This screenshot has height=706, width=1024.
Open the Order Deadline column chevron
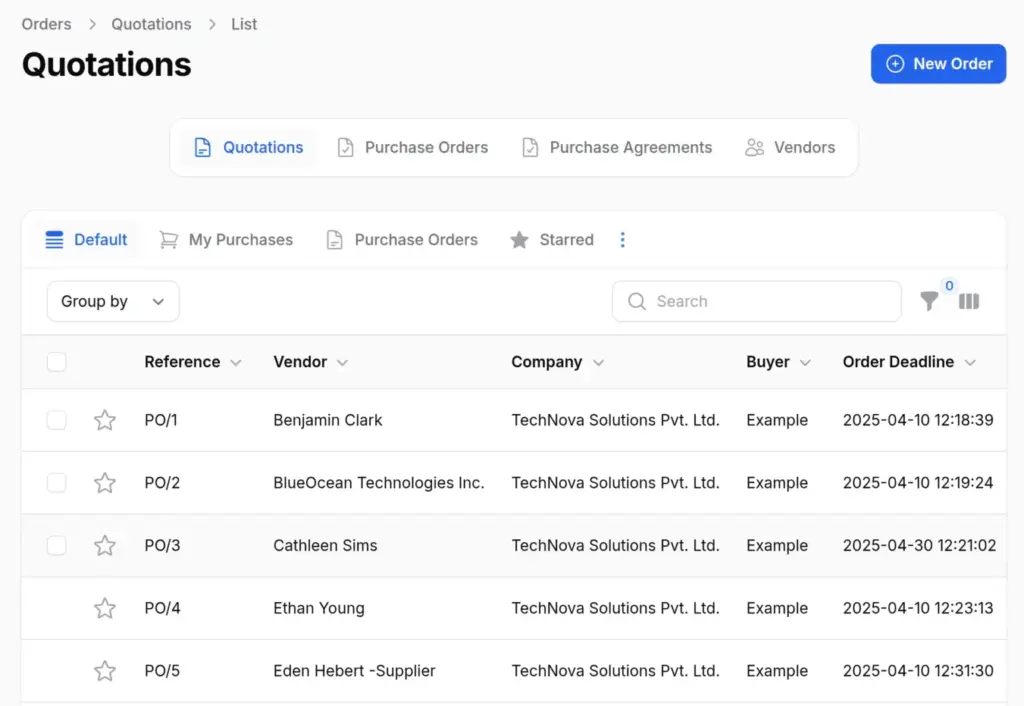[x=970, y=363]
